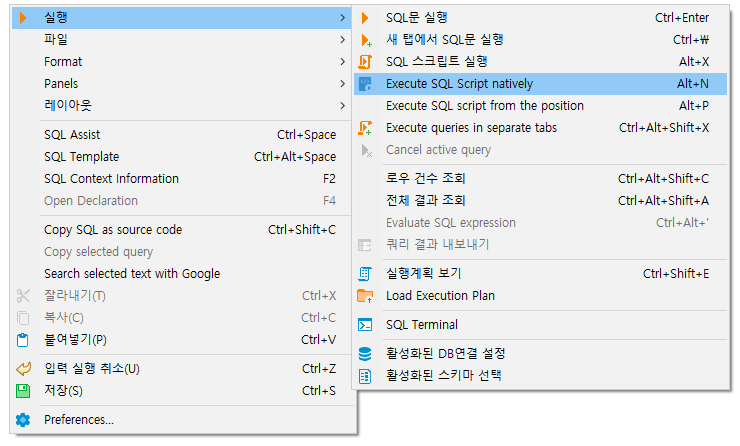Run SQL문 실행 from the submenu
Image resolution: width=740 pixels, height=446 pixels.
(540, 18)
